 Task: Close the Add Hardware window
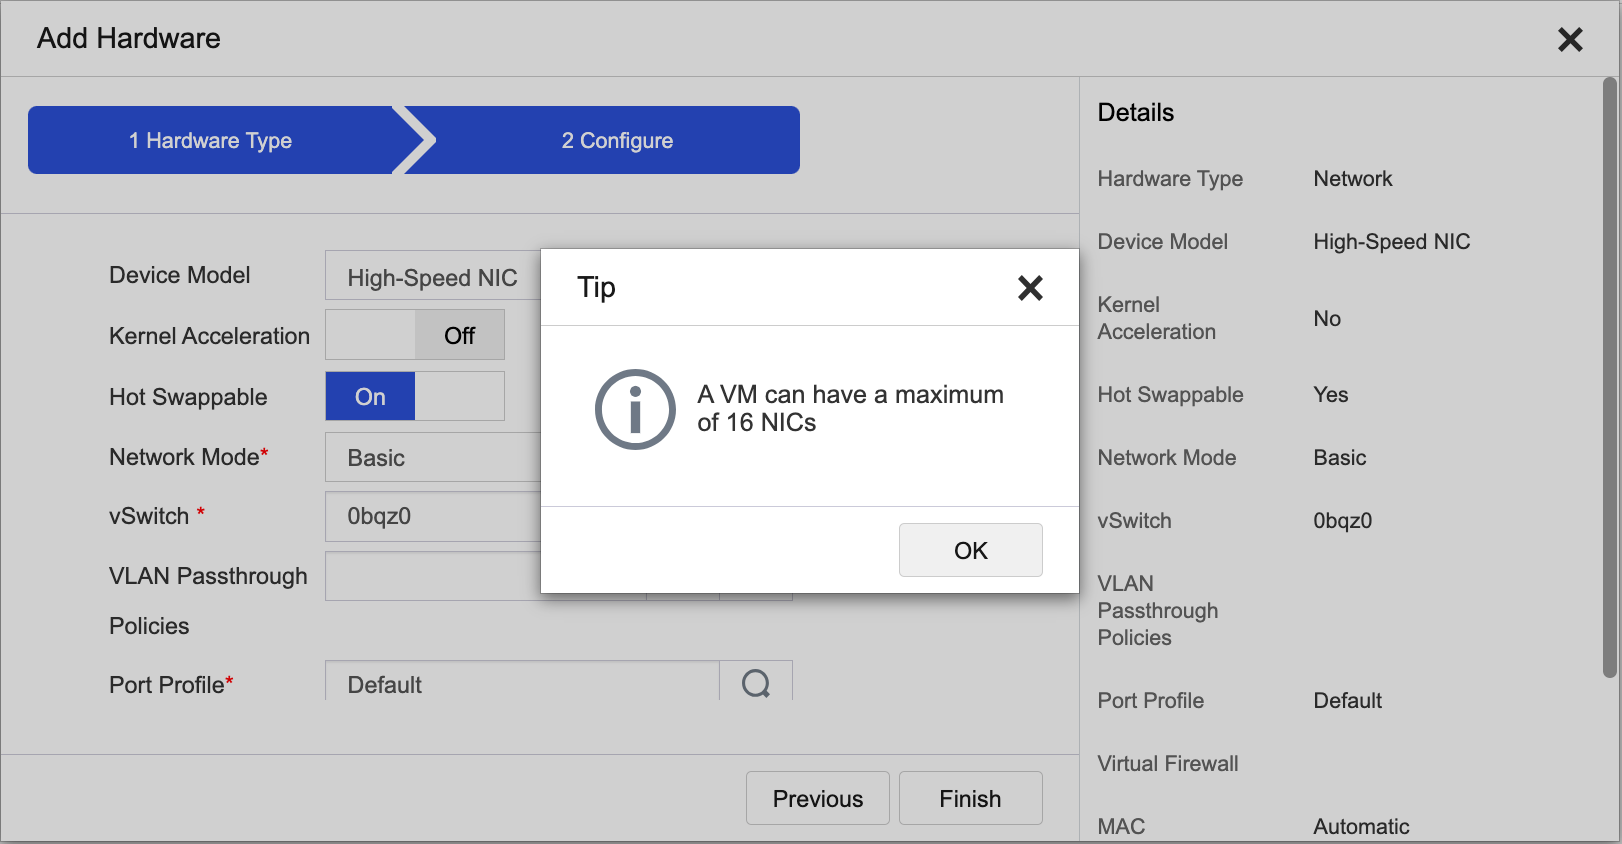1570,40
